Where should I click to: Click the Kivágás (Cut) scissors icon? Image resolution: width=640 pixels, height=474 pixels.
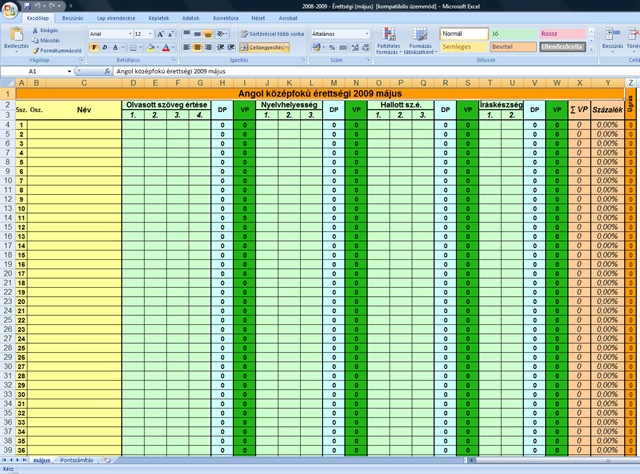37,31
